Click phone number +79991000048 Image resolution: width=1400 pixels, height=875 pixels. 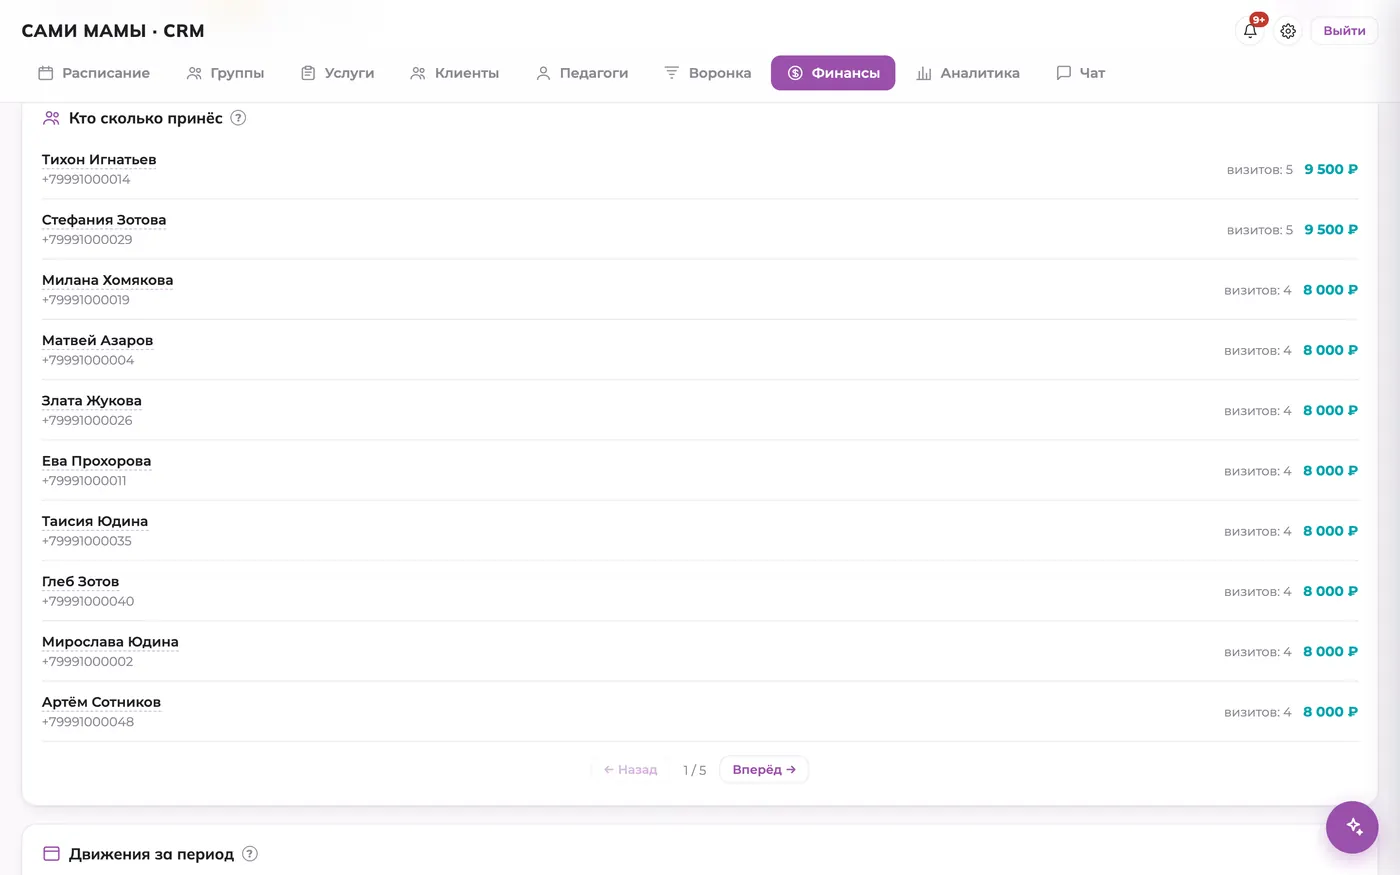[88, 722]
